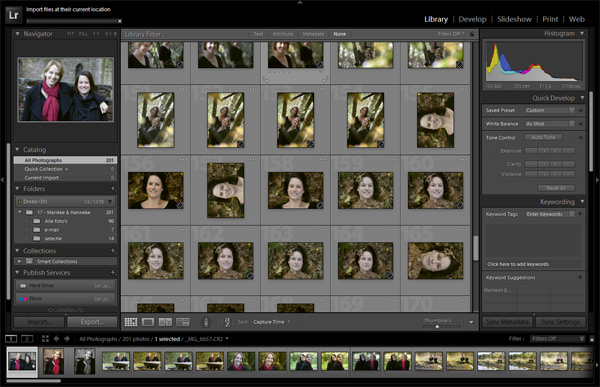600x387 pixels.
Task: Open the Print module
Action: (550, 19)
